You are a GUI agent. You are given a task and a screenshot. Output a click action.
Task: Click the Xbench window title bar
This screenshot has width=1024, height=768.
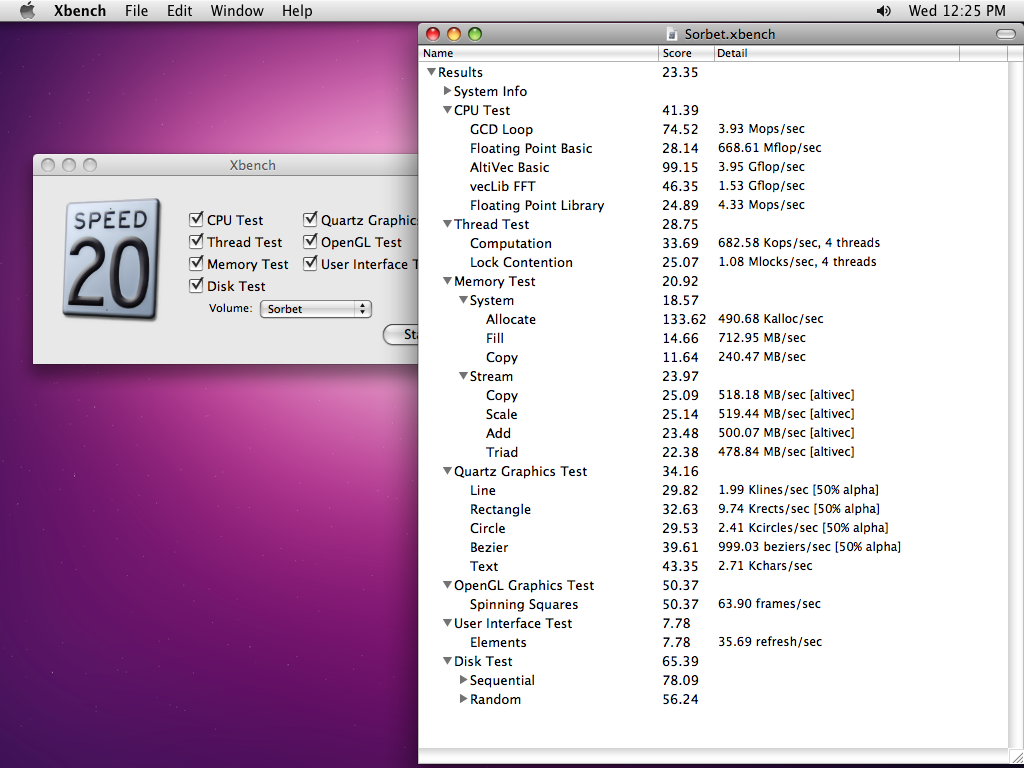pyautogui.click(x=225, y=165)
